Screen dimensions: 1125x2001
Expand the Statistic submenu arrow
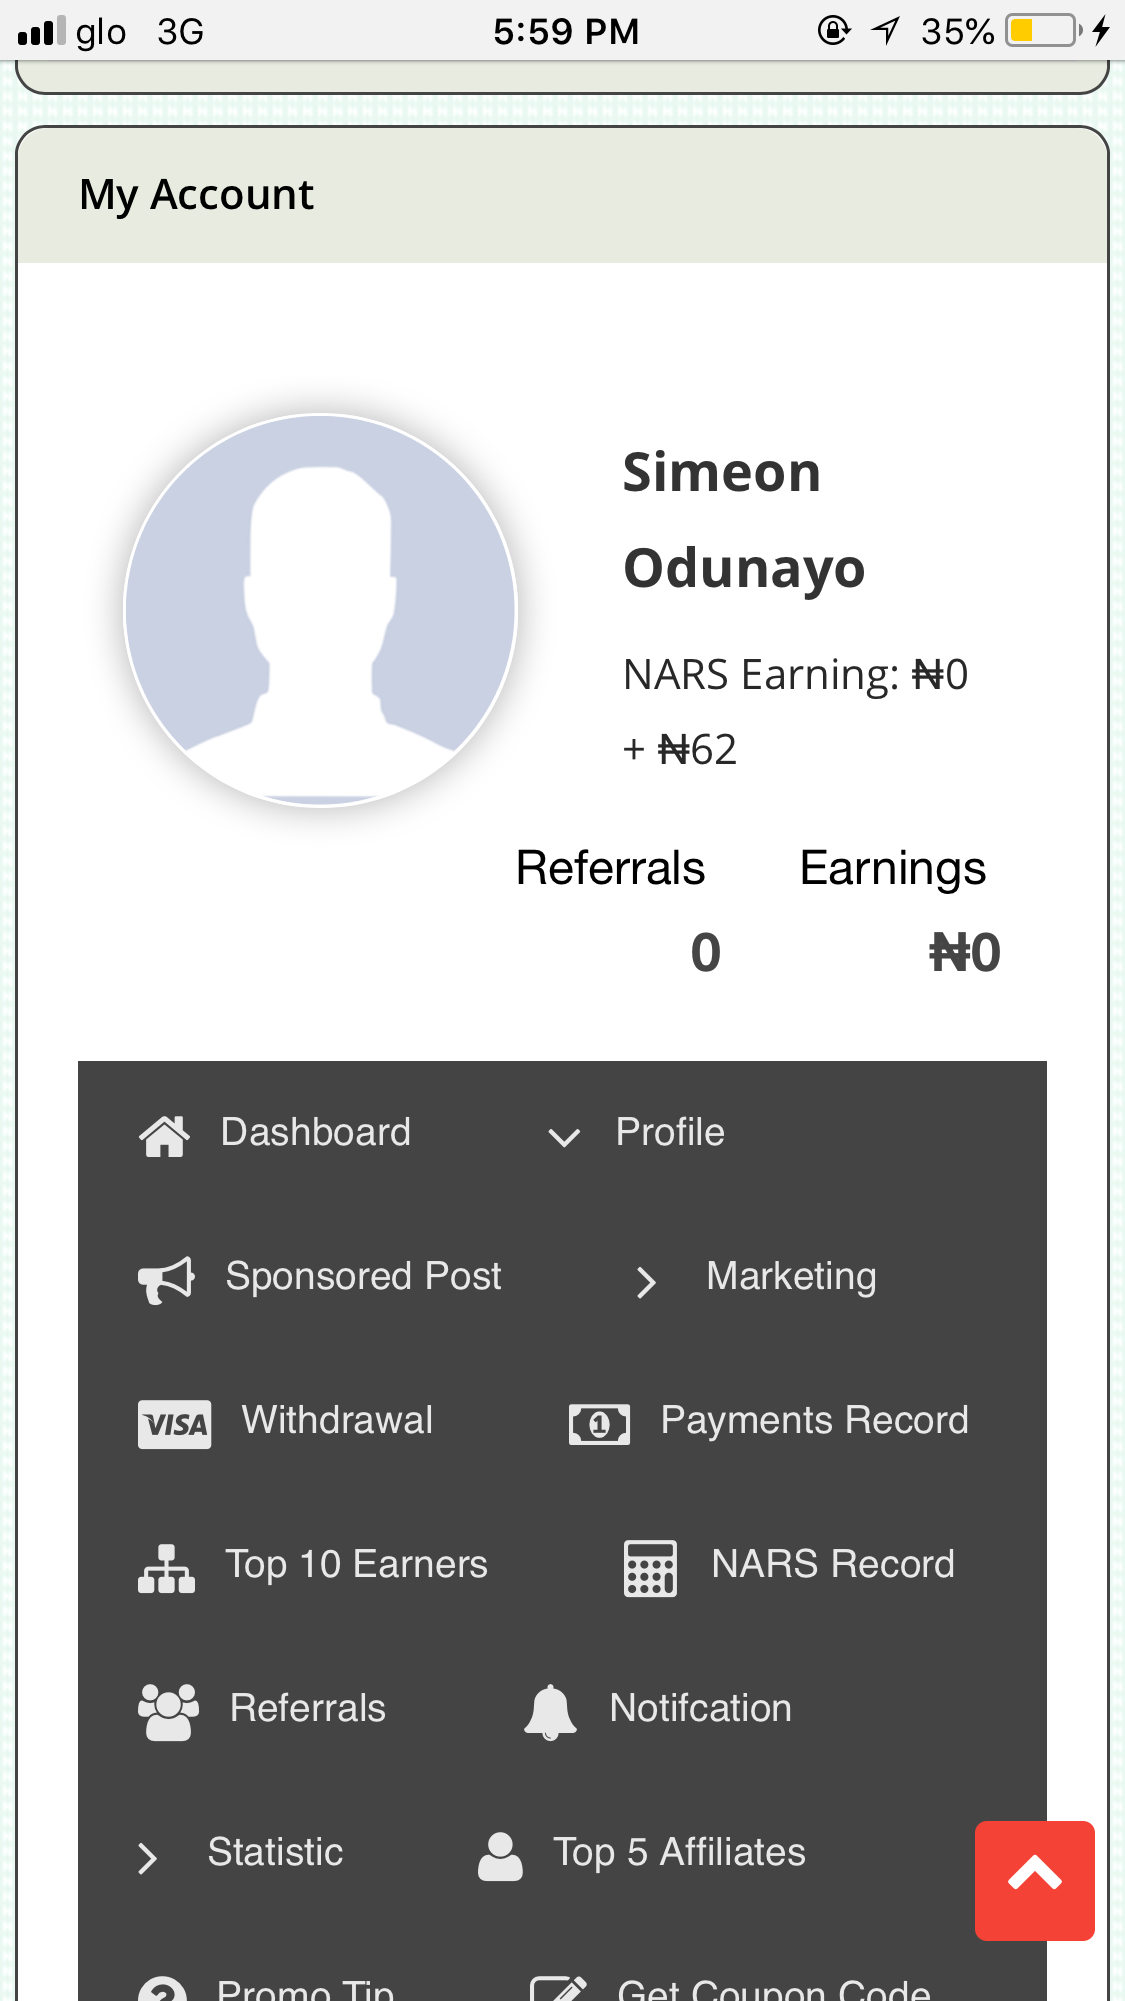coord(147,1857)
